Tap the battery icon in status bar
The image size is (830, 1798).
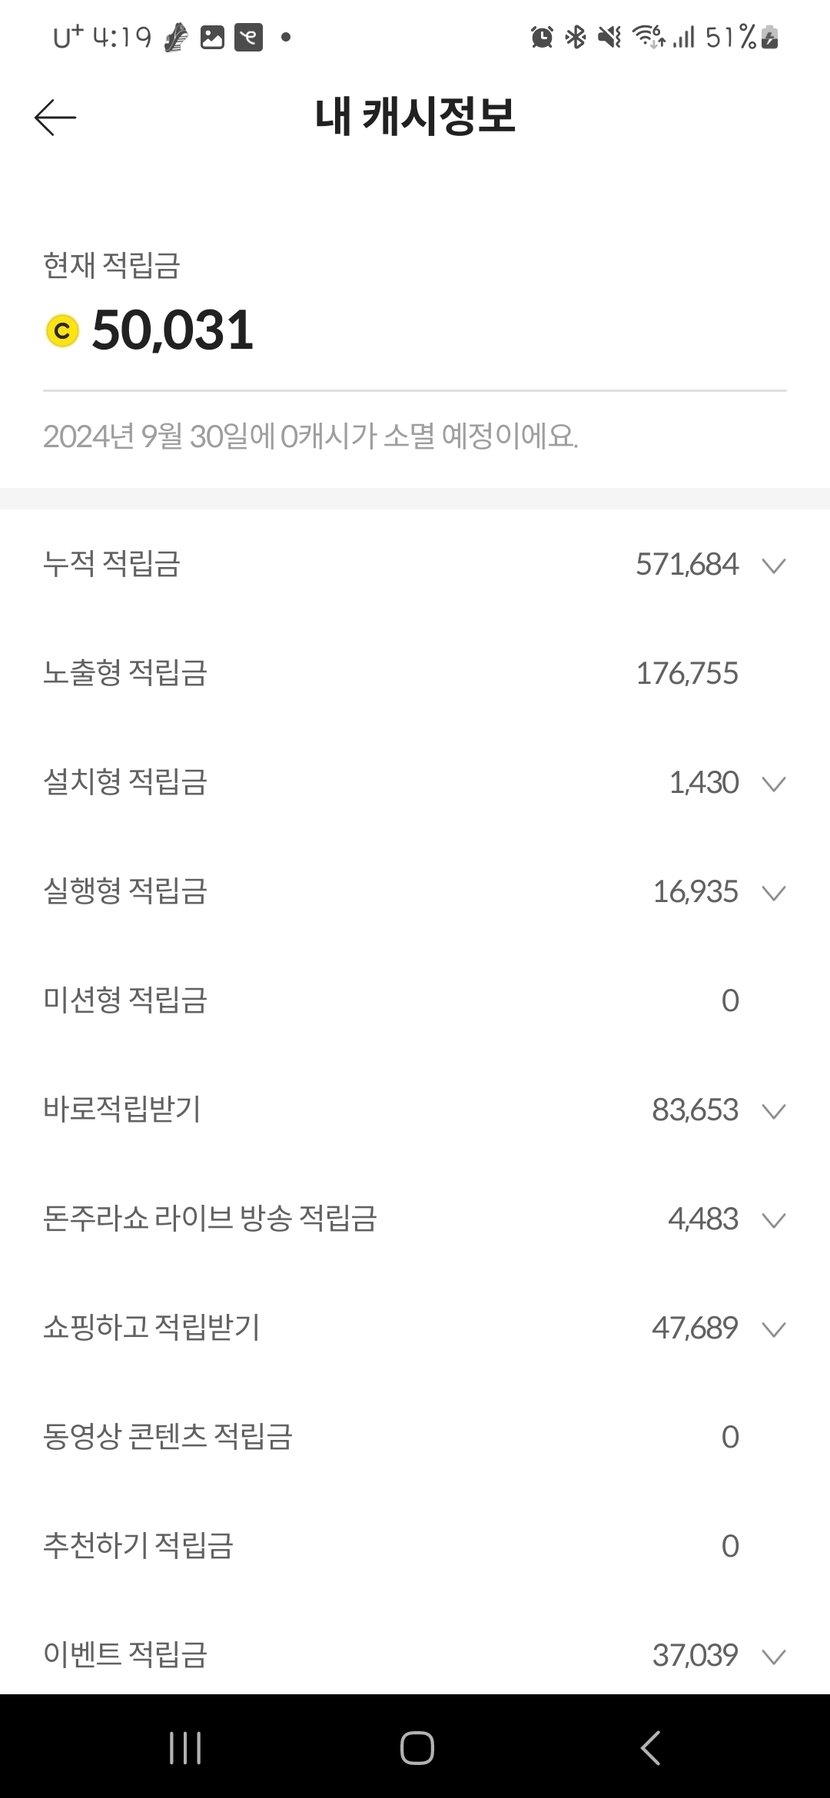(x=769, y=38)
